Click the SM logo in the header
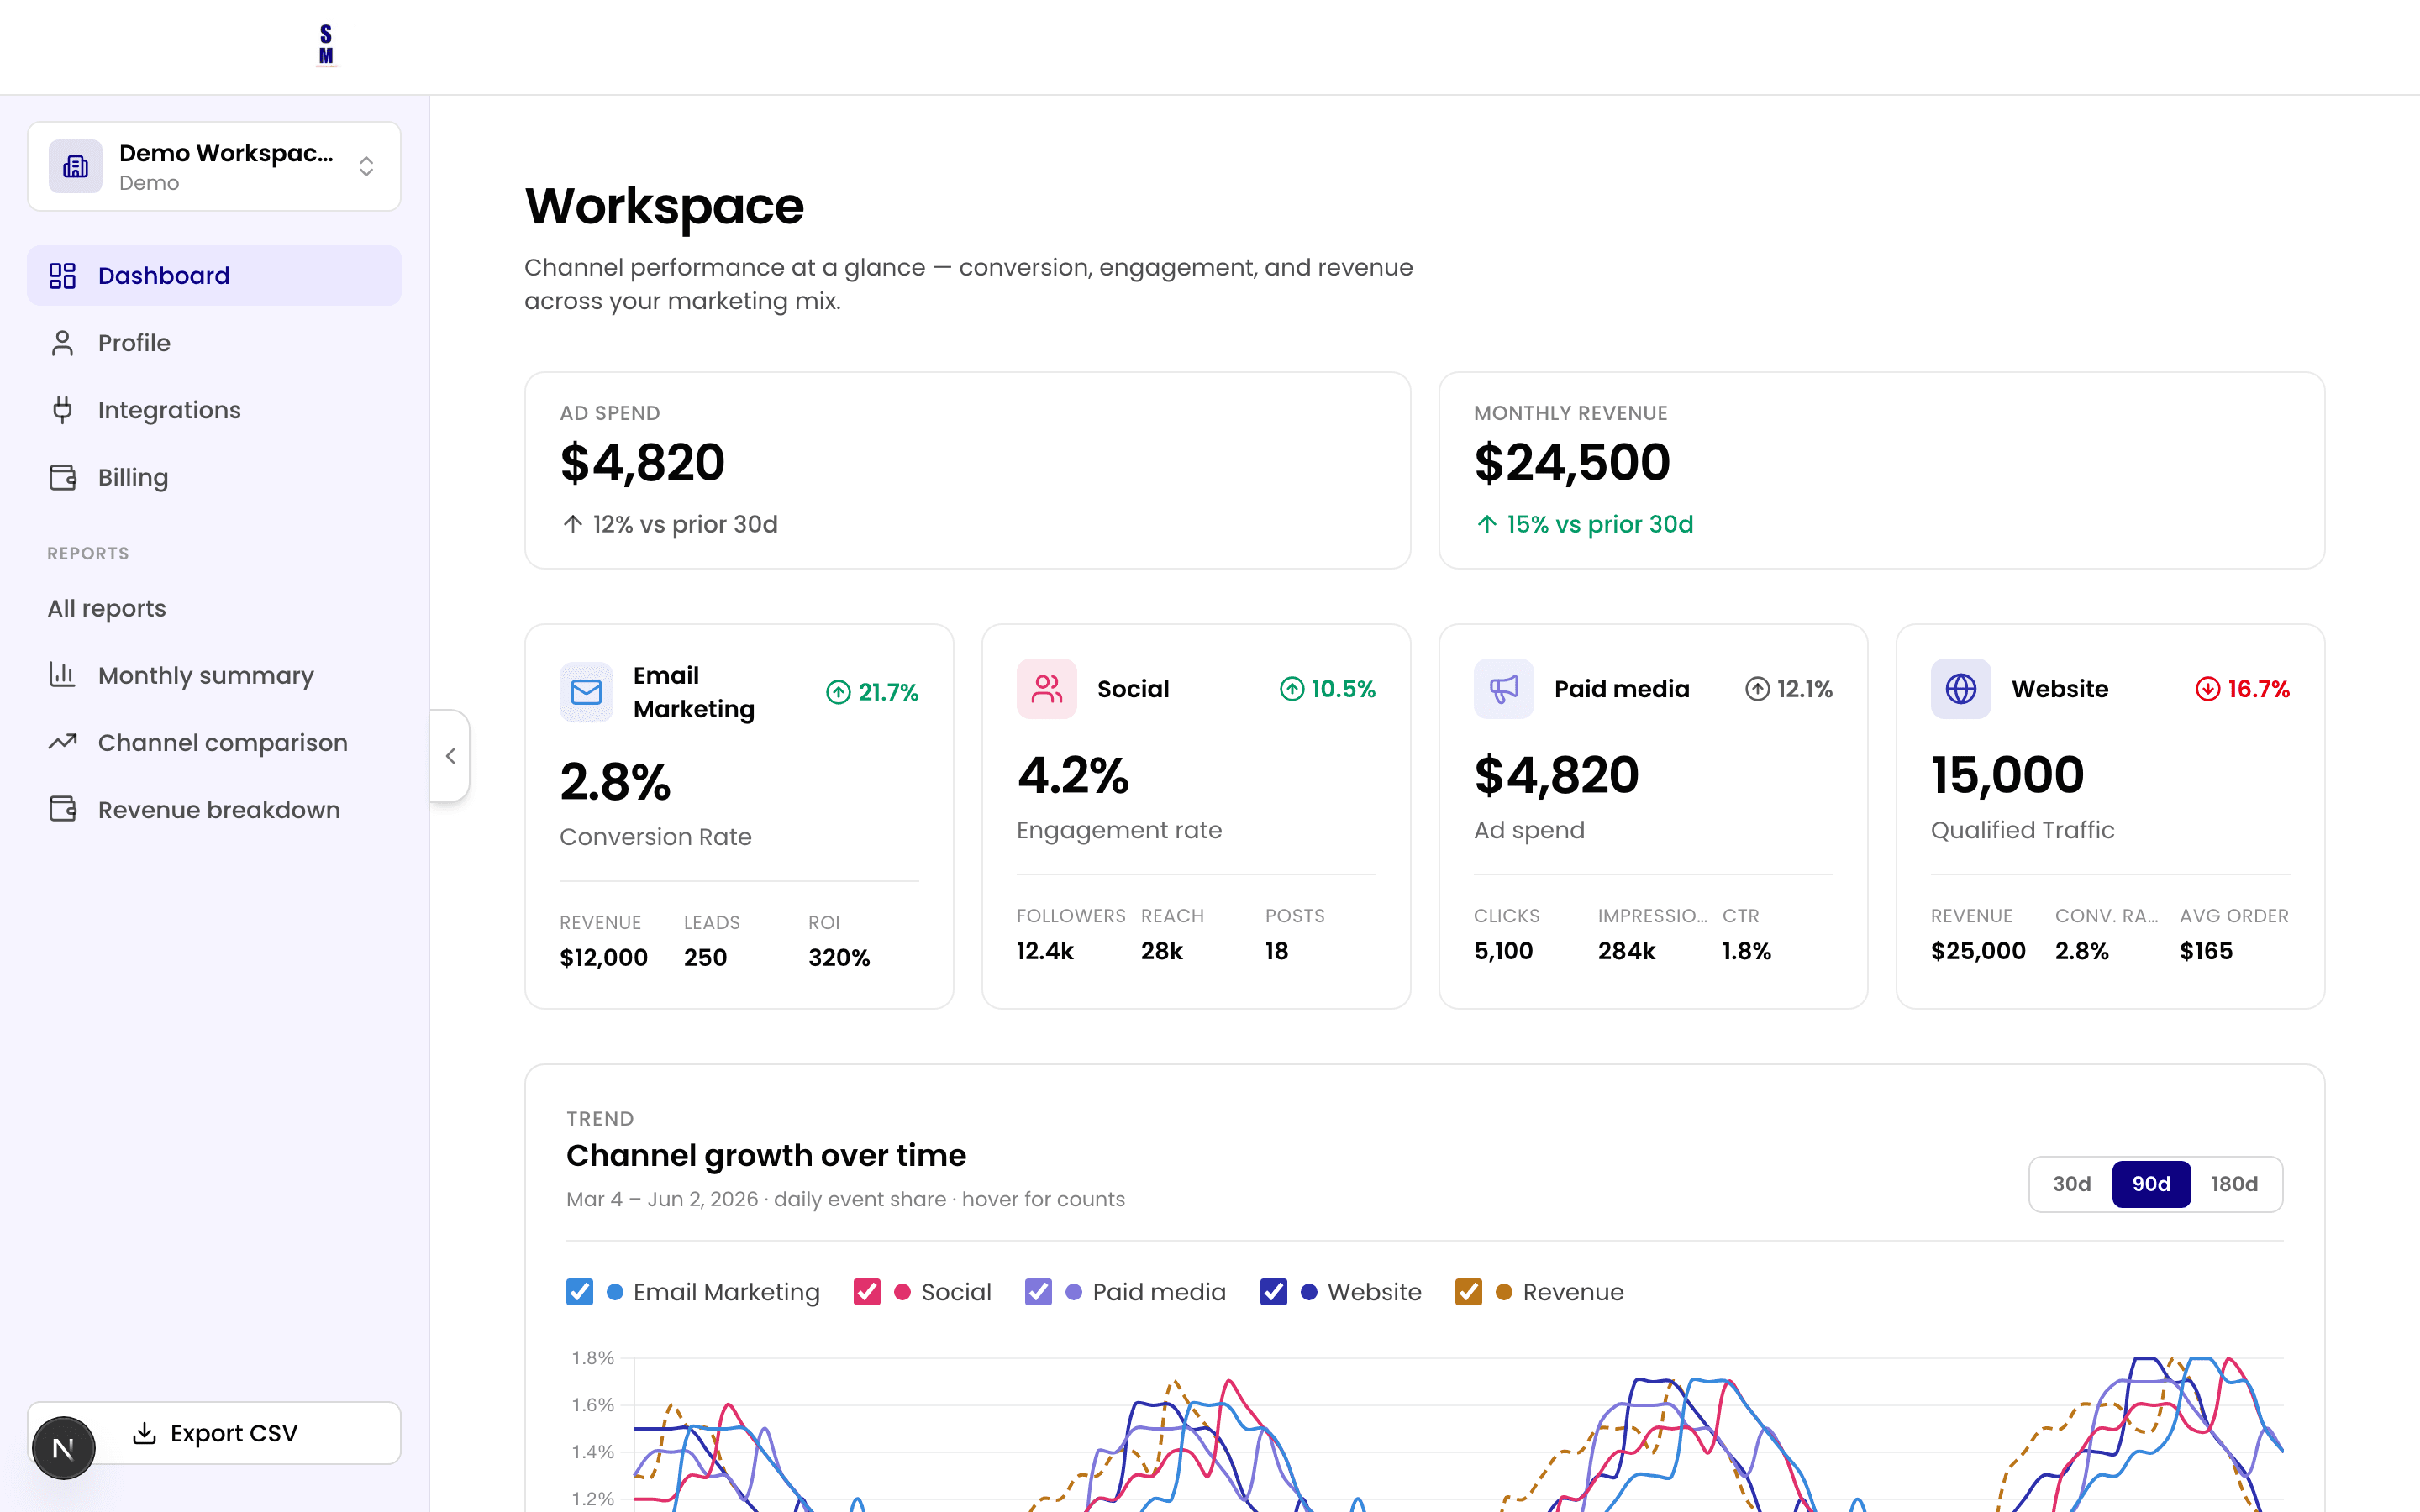Screen dimensions: 2420x1512 pos(326,46)
